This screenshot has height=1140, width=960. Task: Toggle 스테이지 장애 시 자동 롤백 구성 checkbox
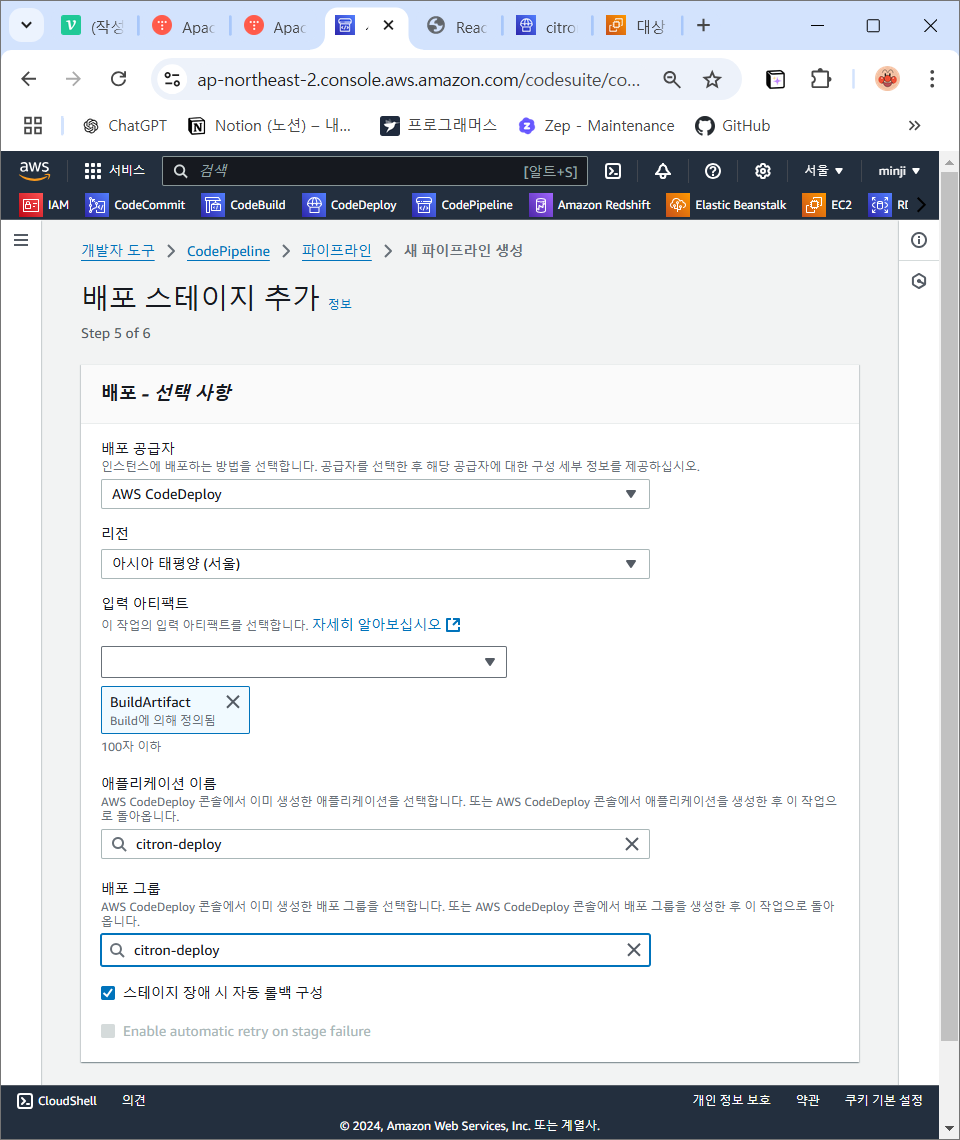(108, 993)
